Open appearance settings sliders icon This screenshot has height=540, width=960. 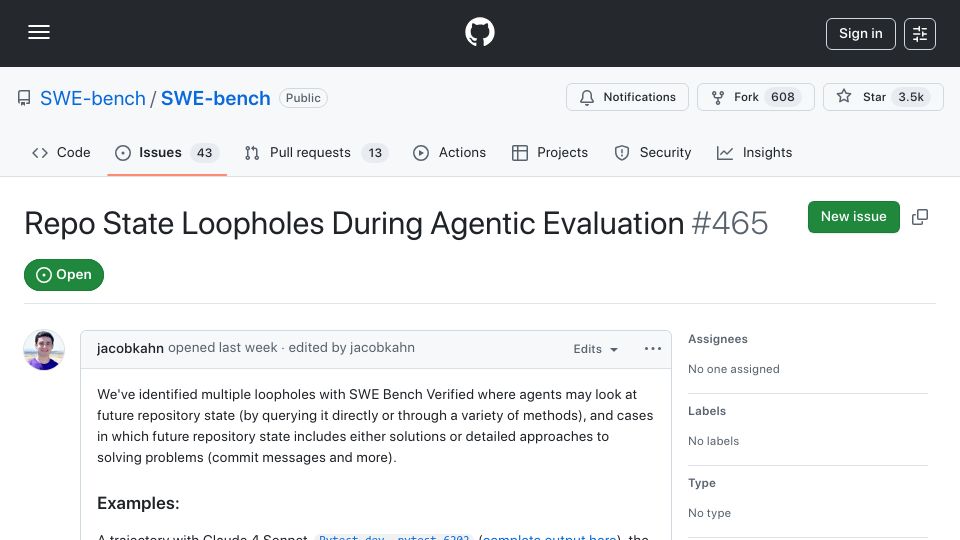(920, 34)
